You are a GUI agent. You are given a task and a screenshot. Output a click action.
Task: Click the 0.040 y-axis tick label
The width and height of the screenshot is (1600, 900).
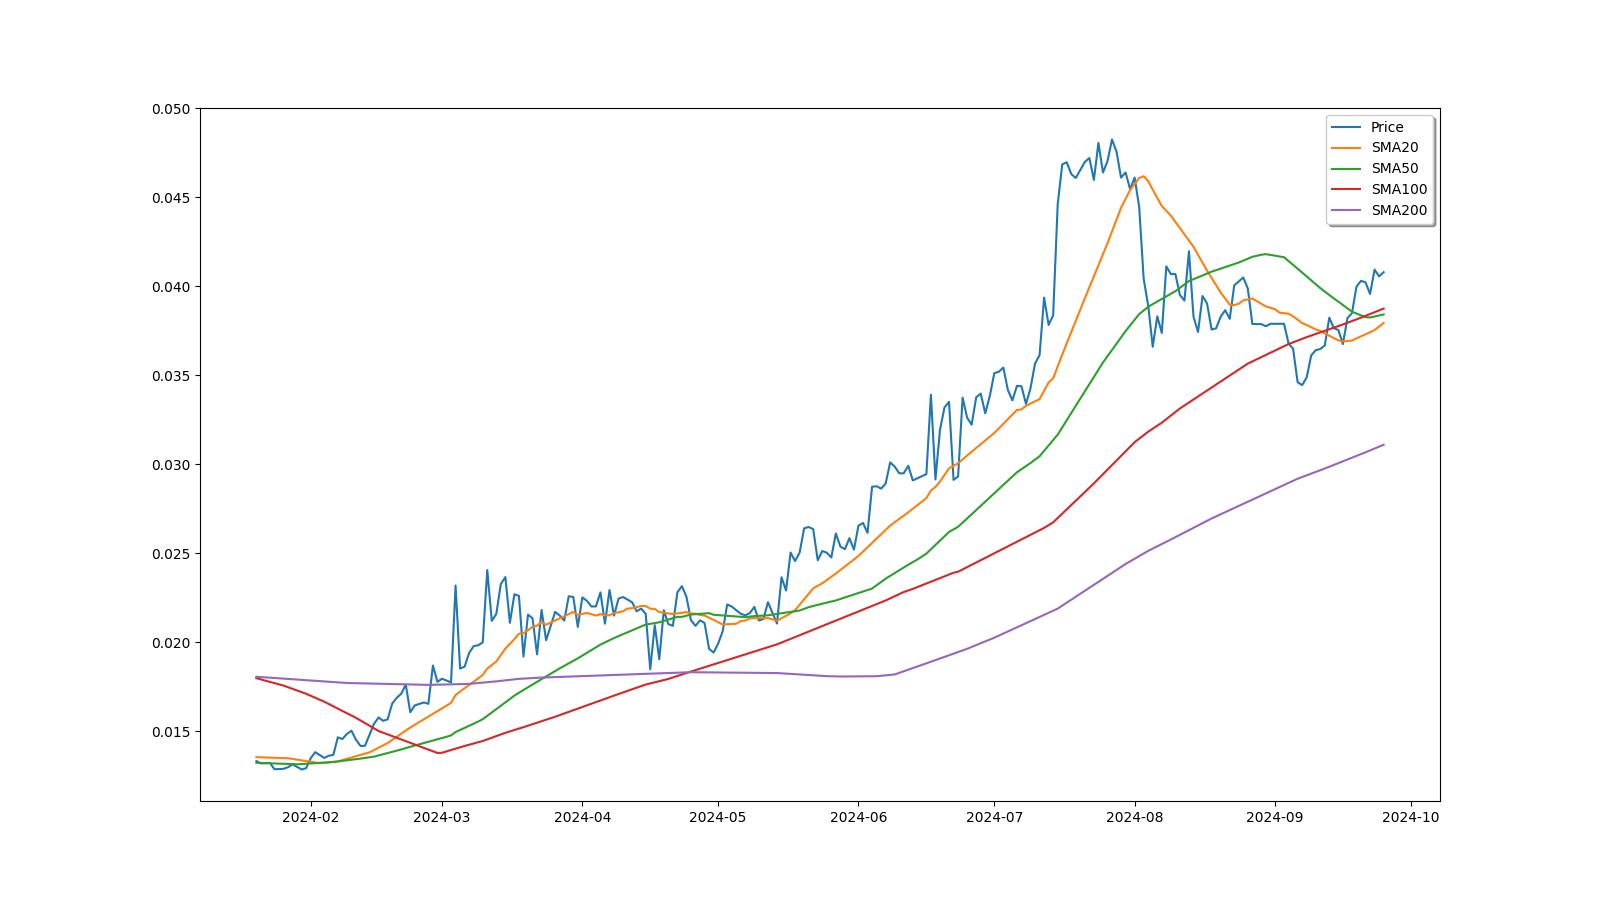(x=171, y=287)
